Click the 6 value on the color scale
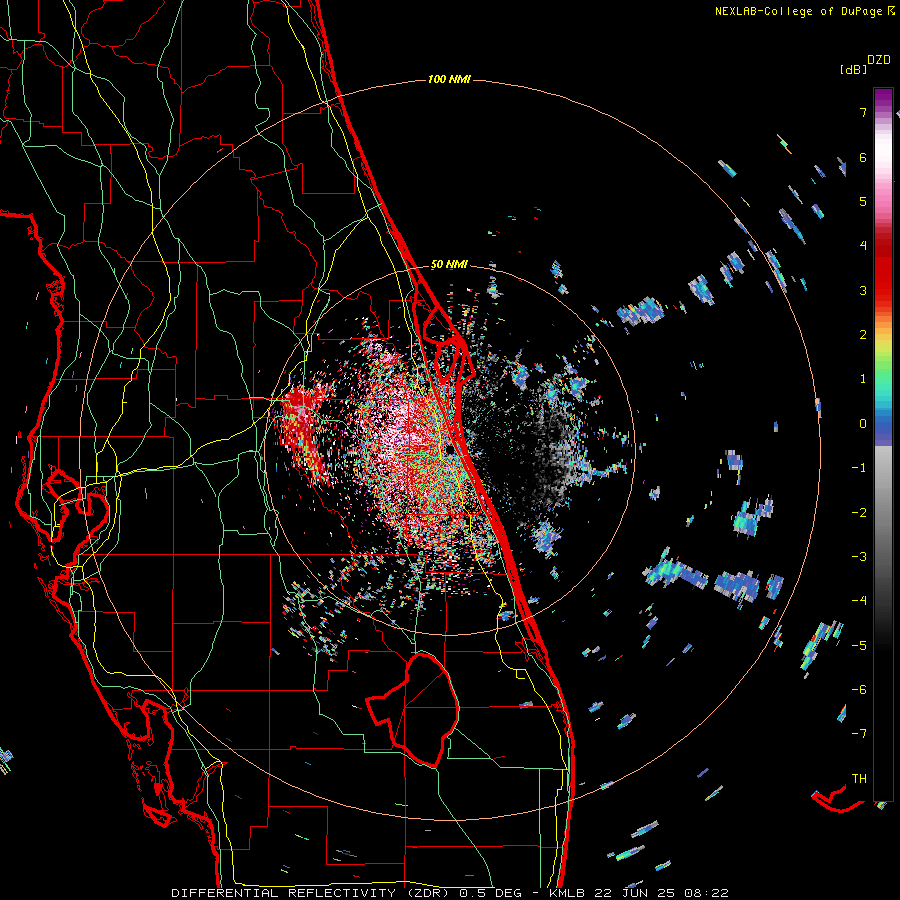This screenshot has height=900, width=900. (x=863, y=157)
